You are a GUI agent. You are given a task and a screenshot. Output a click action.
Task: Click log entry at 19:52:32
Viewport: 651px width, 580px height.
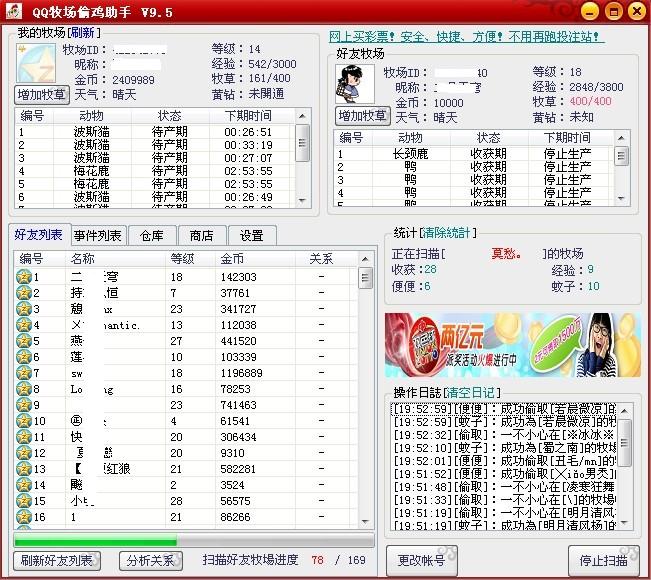coord(504,435)
